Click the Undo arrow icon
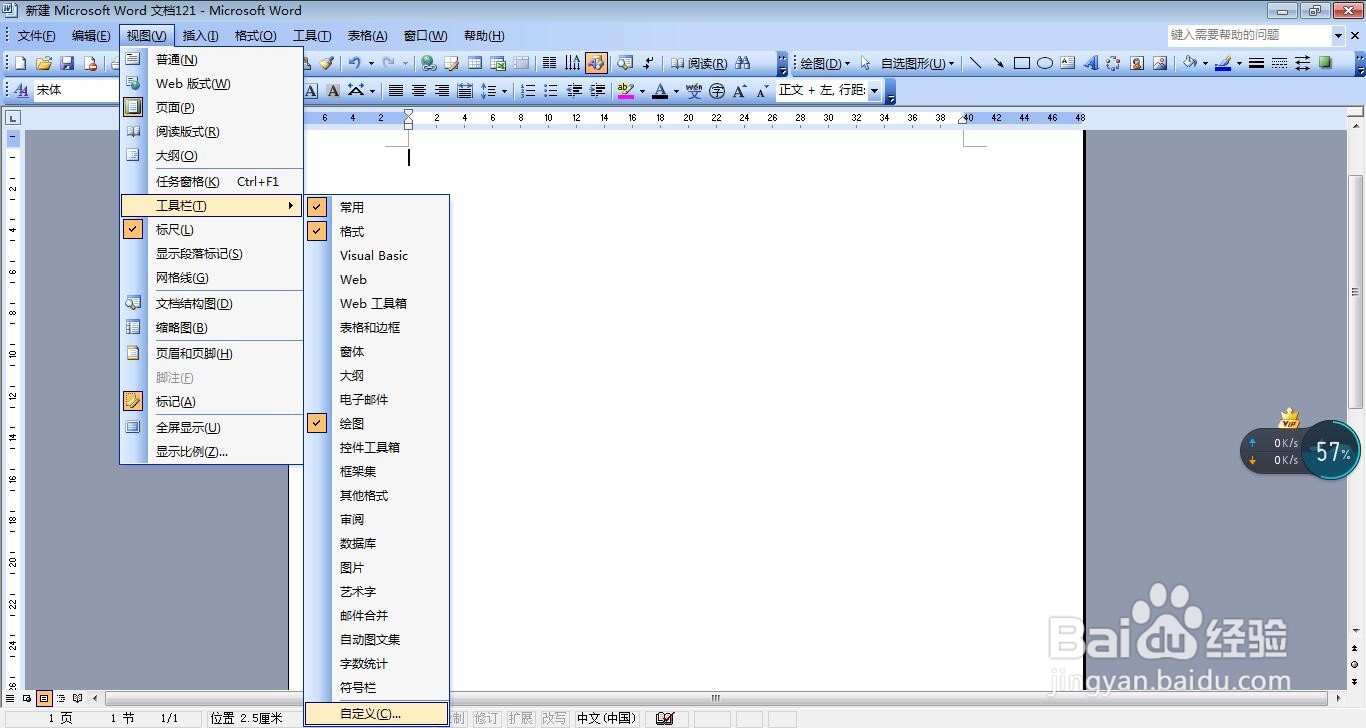The height and width of the screenshot is (728, 1366). coord(354,63)
